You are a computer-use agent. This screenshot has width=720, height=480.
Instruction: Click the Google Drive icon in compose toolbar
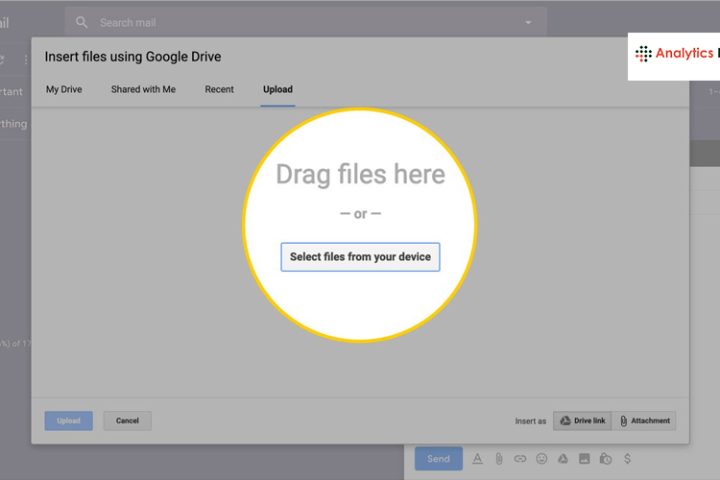coord(563,459)
